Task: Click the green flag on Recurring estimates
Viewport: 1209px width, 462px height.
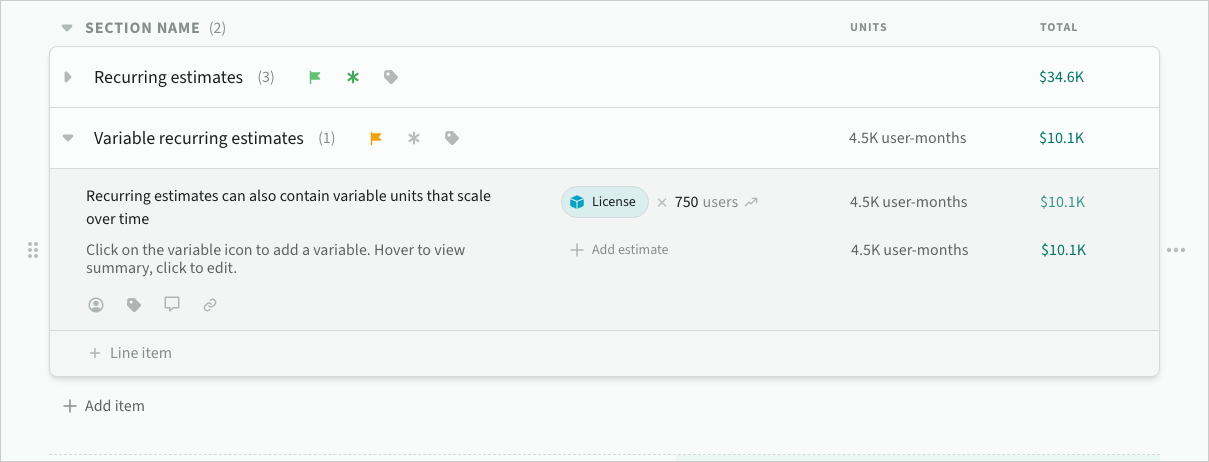Action: pyautogui.click(x=315, y=77)
